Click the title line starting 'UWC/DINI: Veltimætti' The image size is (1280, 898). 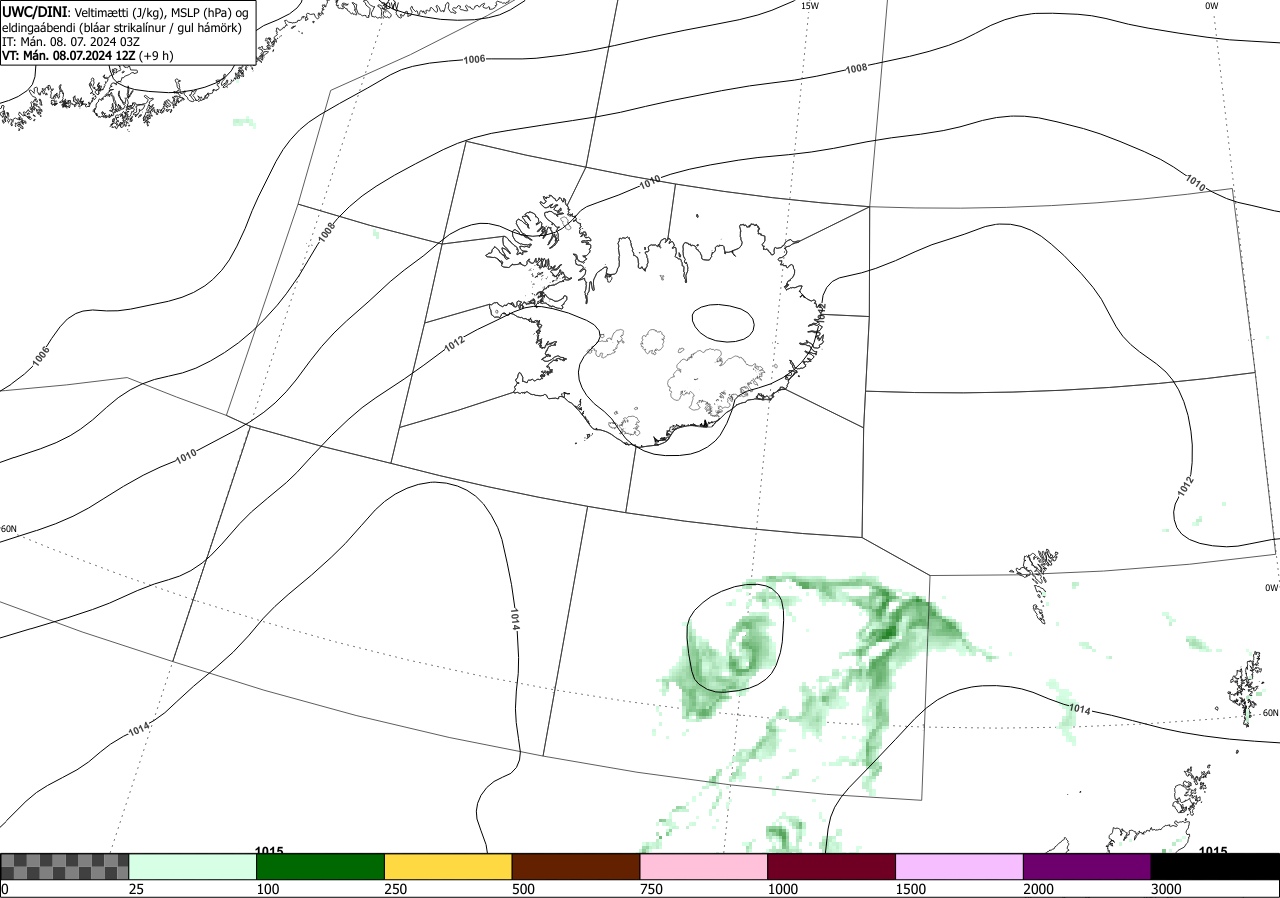click(125, 11)
